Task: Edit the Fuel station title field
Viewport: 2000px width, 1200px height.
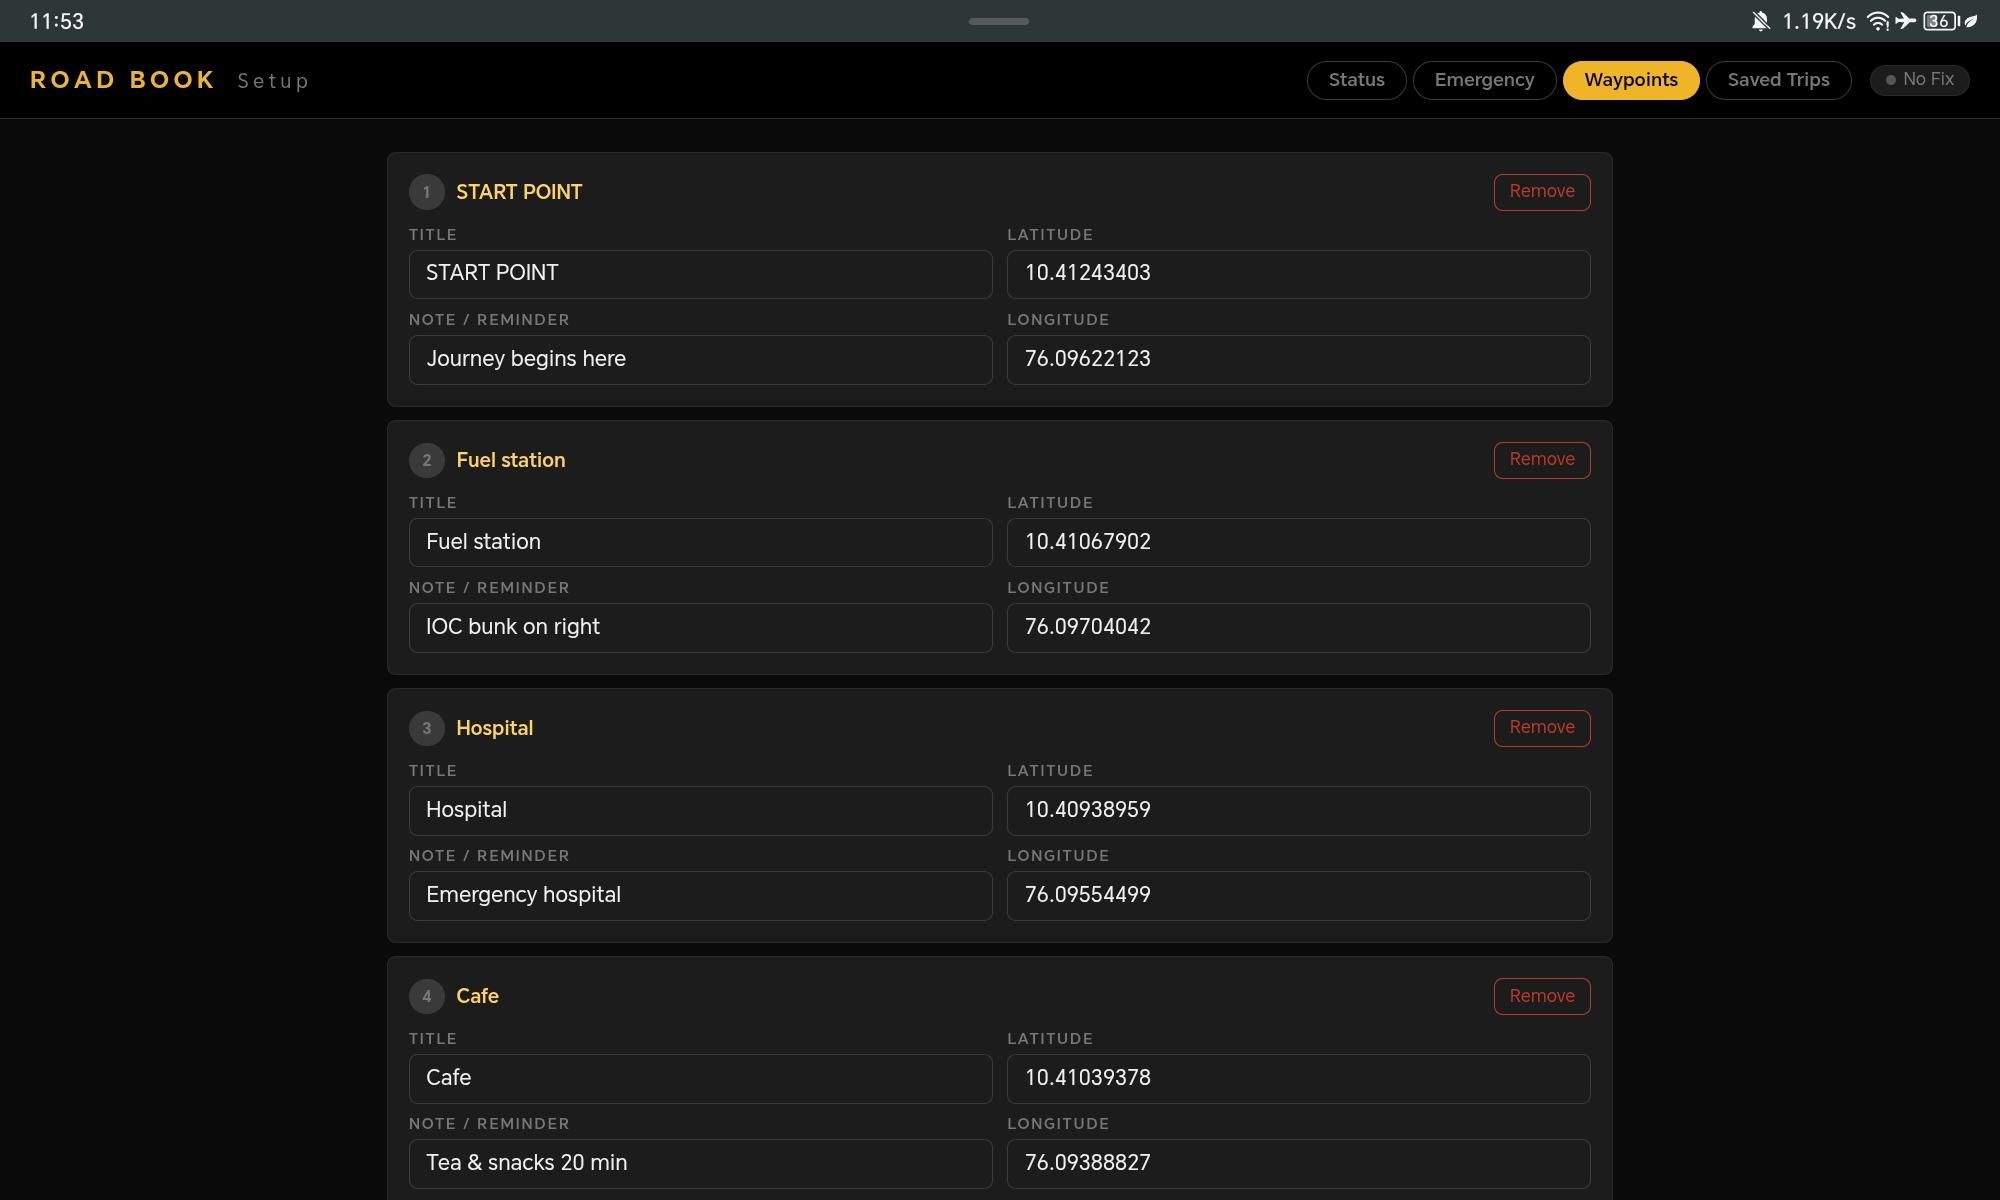Action: click(700, 542)
